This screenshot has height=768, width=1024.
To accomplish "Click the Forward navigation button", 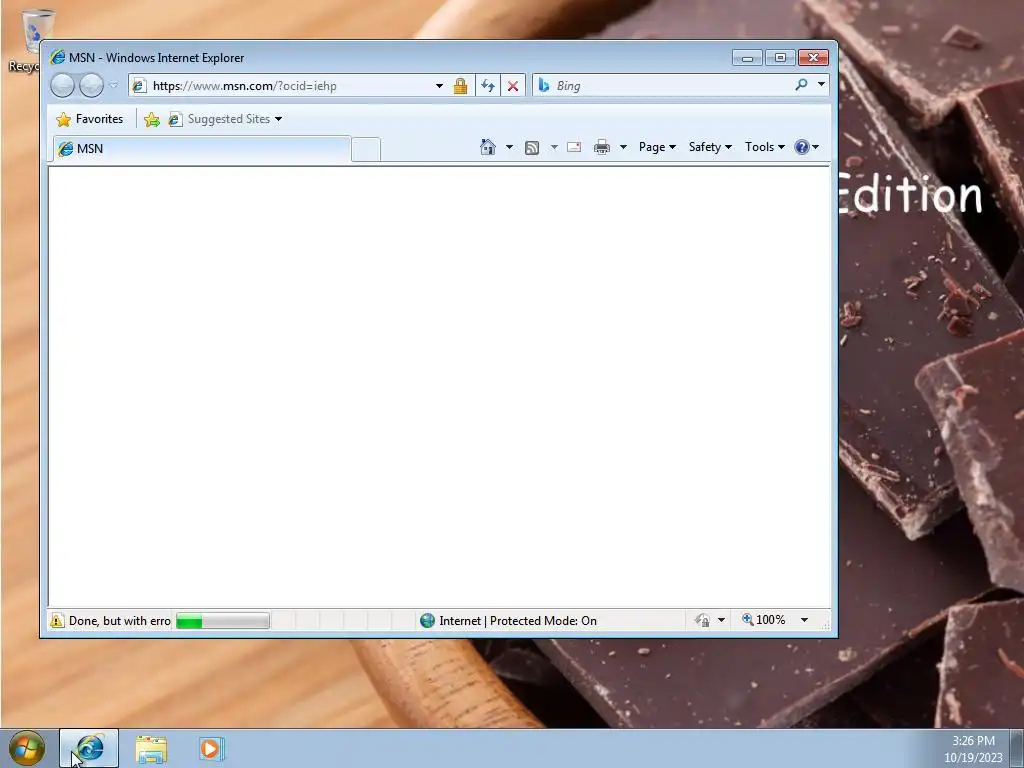I will (x=91, y=86).
